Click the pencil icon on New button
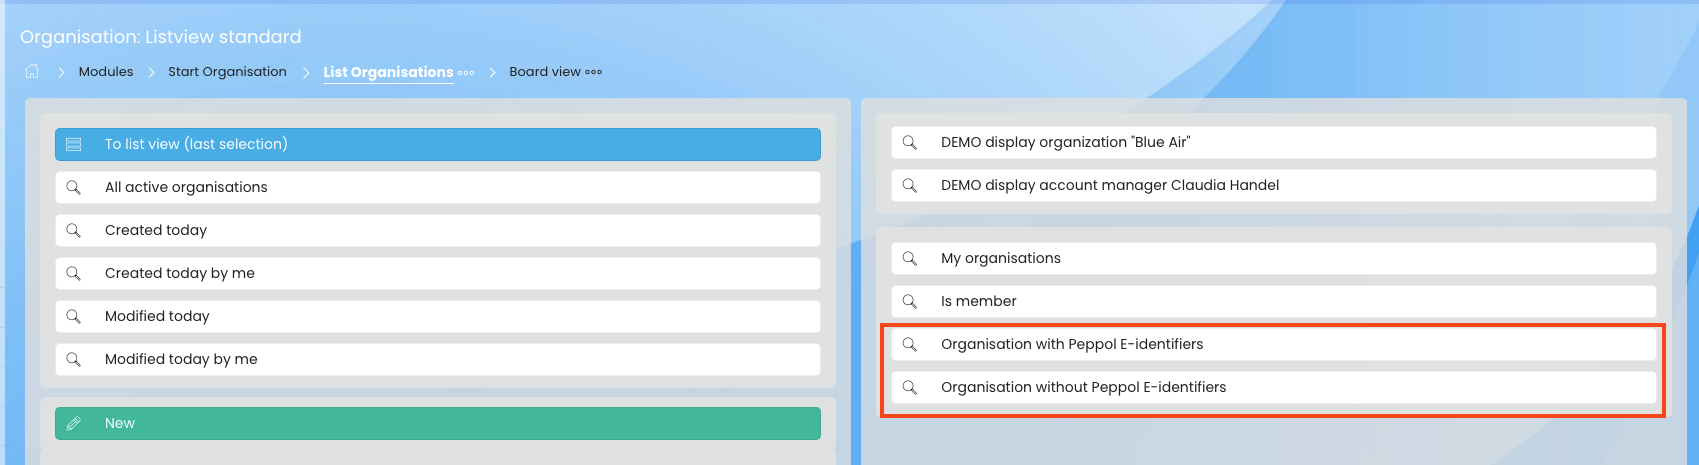Screen dimensions: 1699x465 click(x=73, y=423)
